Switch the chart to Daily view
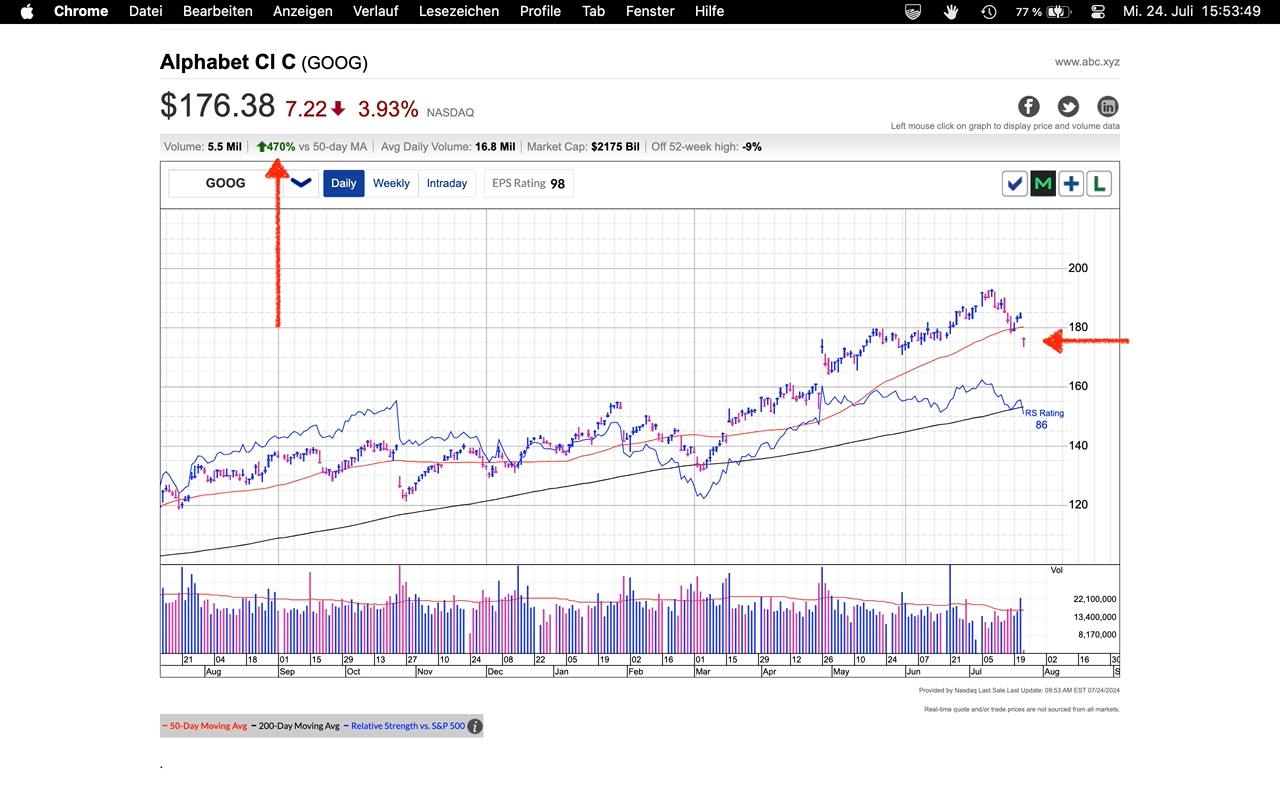This screenshot has width=1280, height=800. point(343,183)
